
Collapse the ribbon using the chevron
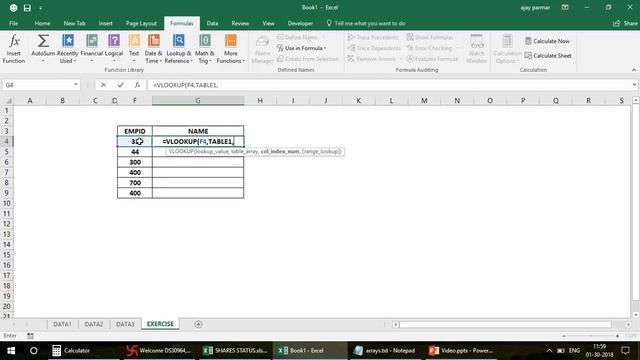pos(634,70)
